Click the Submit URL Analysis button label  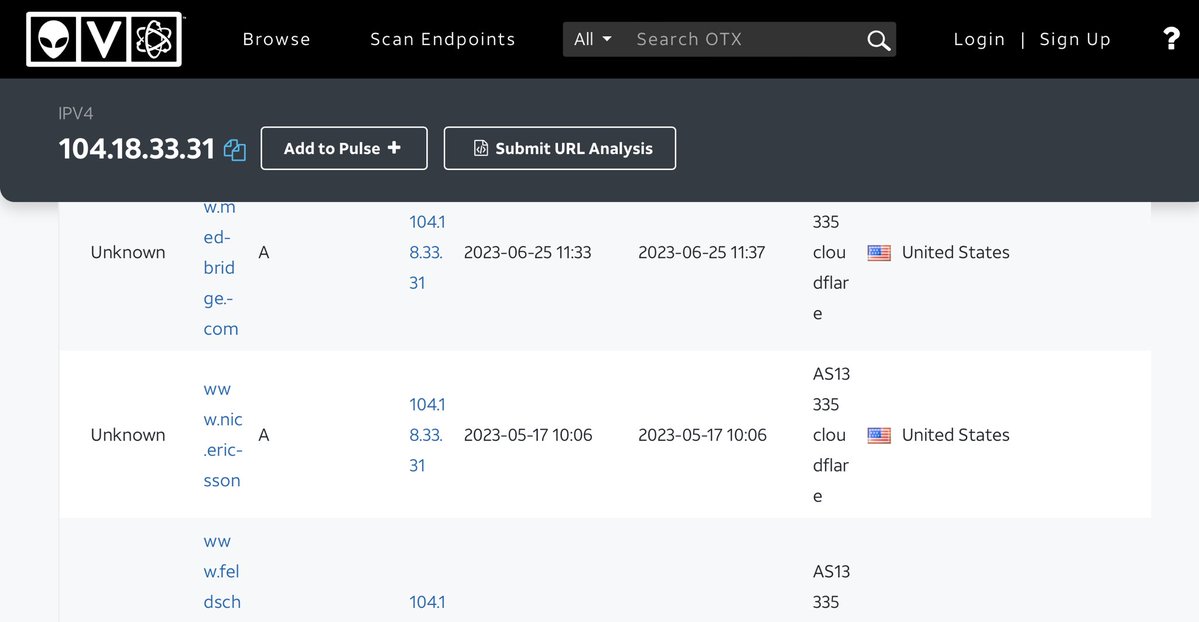(x=574, y=148)
